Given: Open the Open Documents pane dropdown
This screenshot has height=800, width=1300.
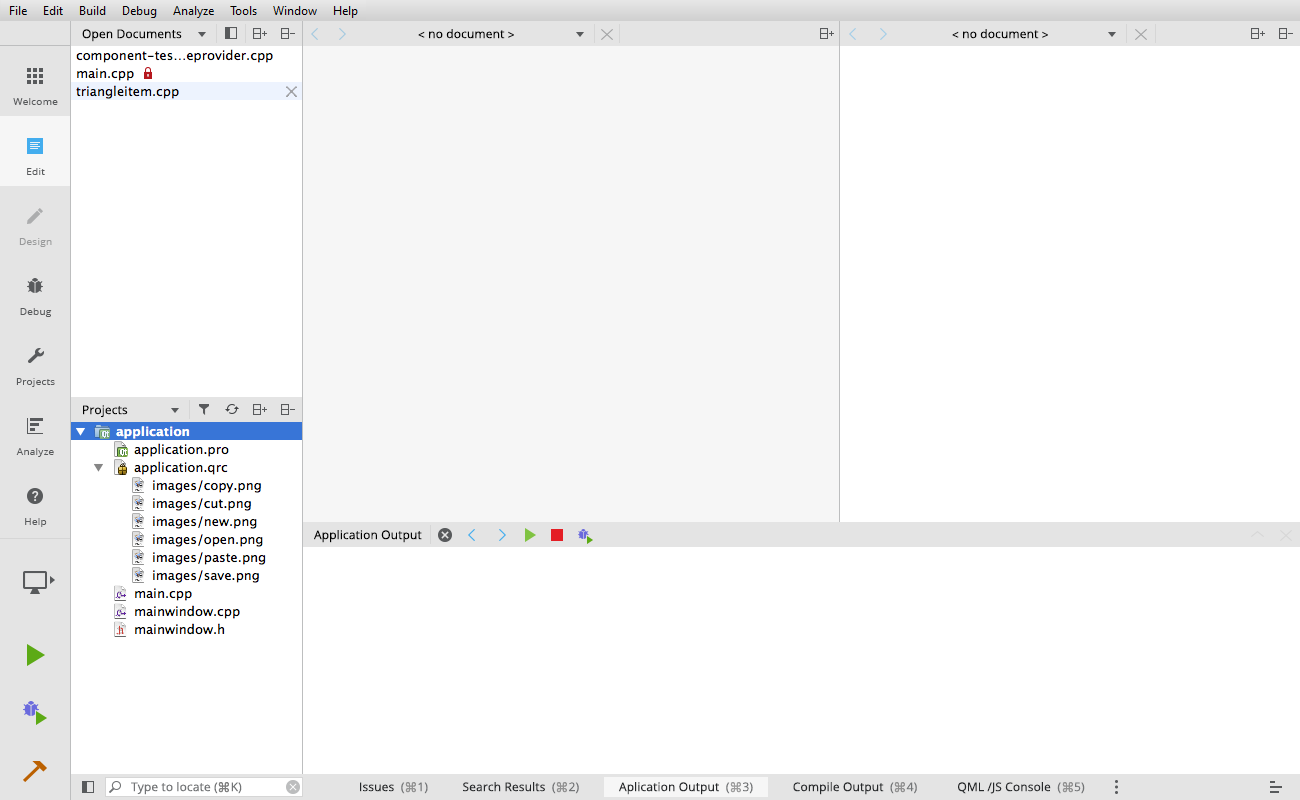Looking at the screenshot, I should click(x=202, y=34).
